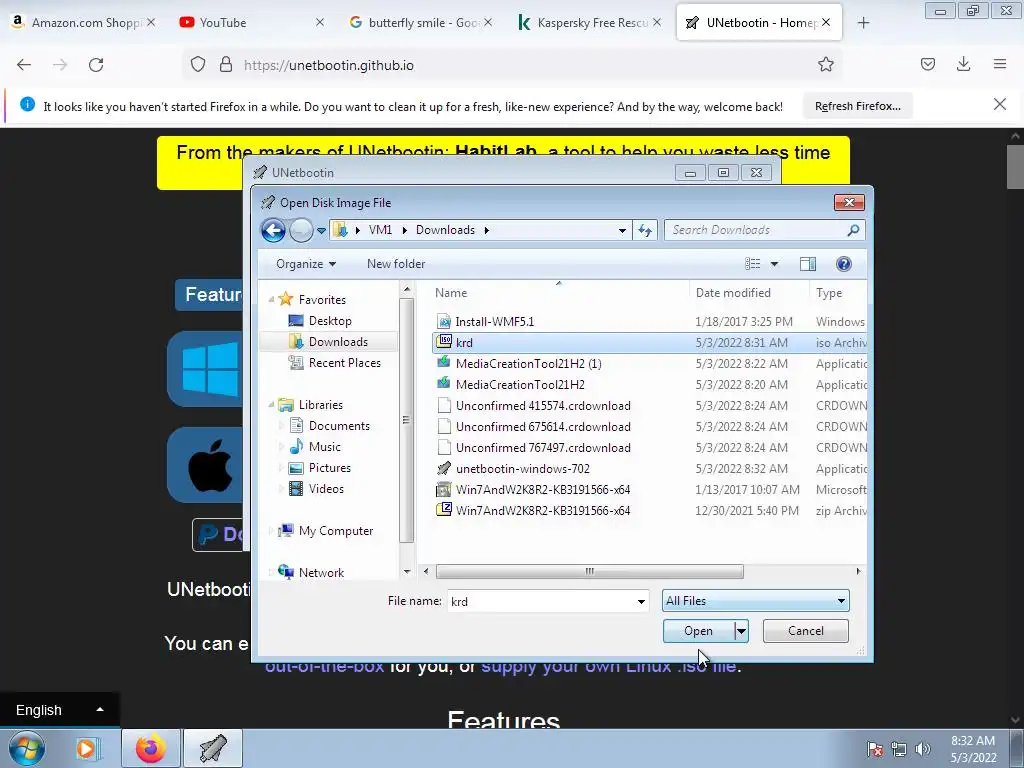Click New folder
The height and width of the screenshot is (768, 1024).
tap(396, 264)
